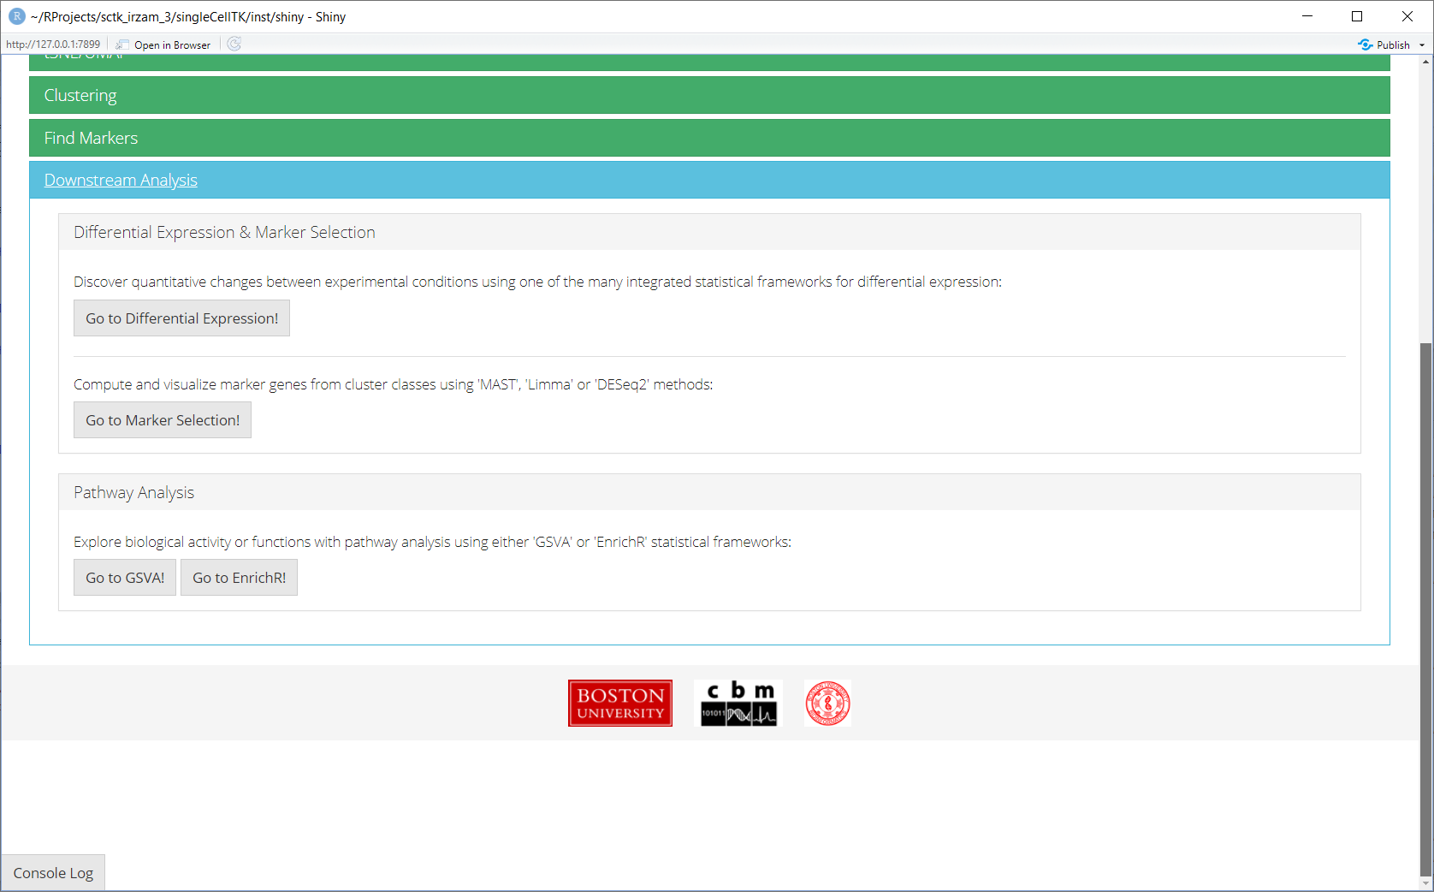Click the R application icon in title bar
1434x892 pixels.
tap(16, 16)
